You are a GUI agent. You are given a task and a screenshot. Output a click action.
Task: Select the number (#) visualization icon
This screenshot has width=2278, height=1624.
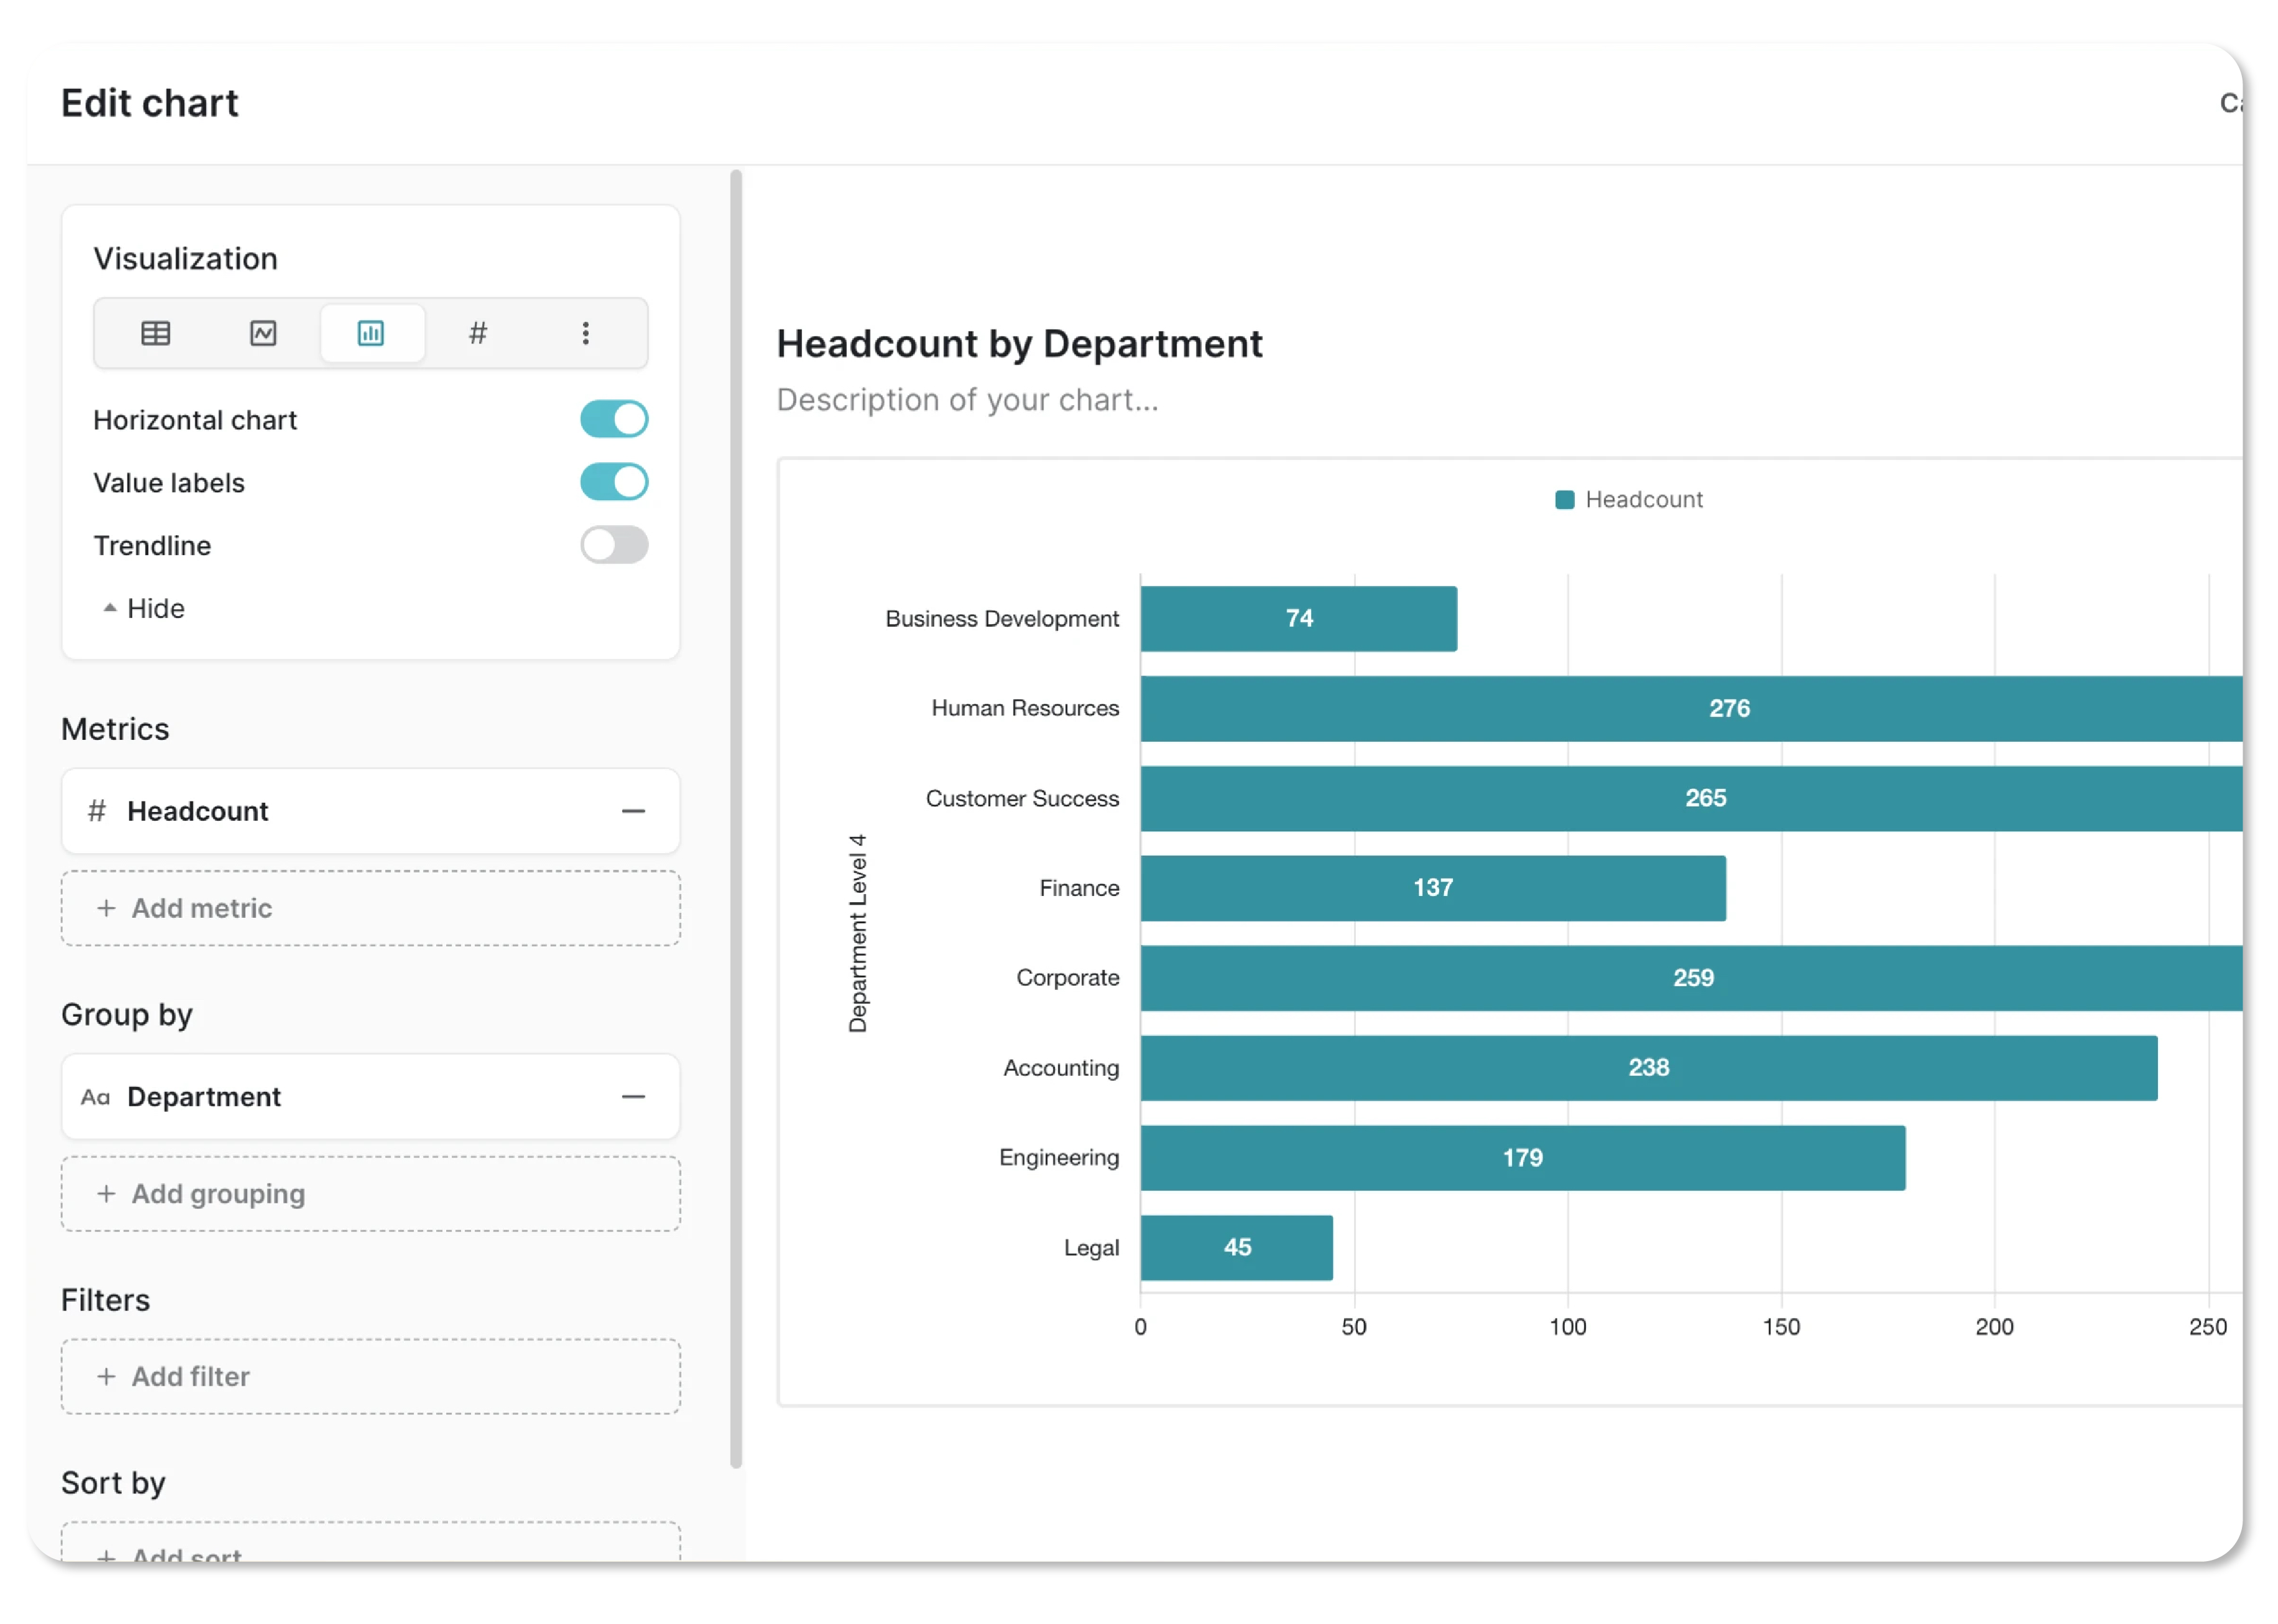(x=478, y=333)
